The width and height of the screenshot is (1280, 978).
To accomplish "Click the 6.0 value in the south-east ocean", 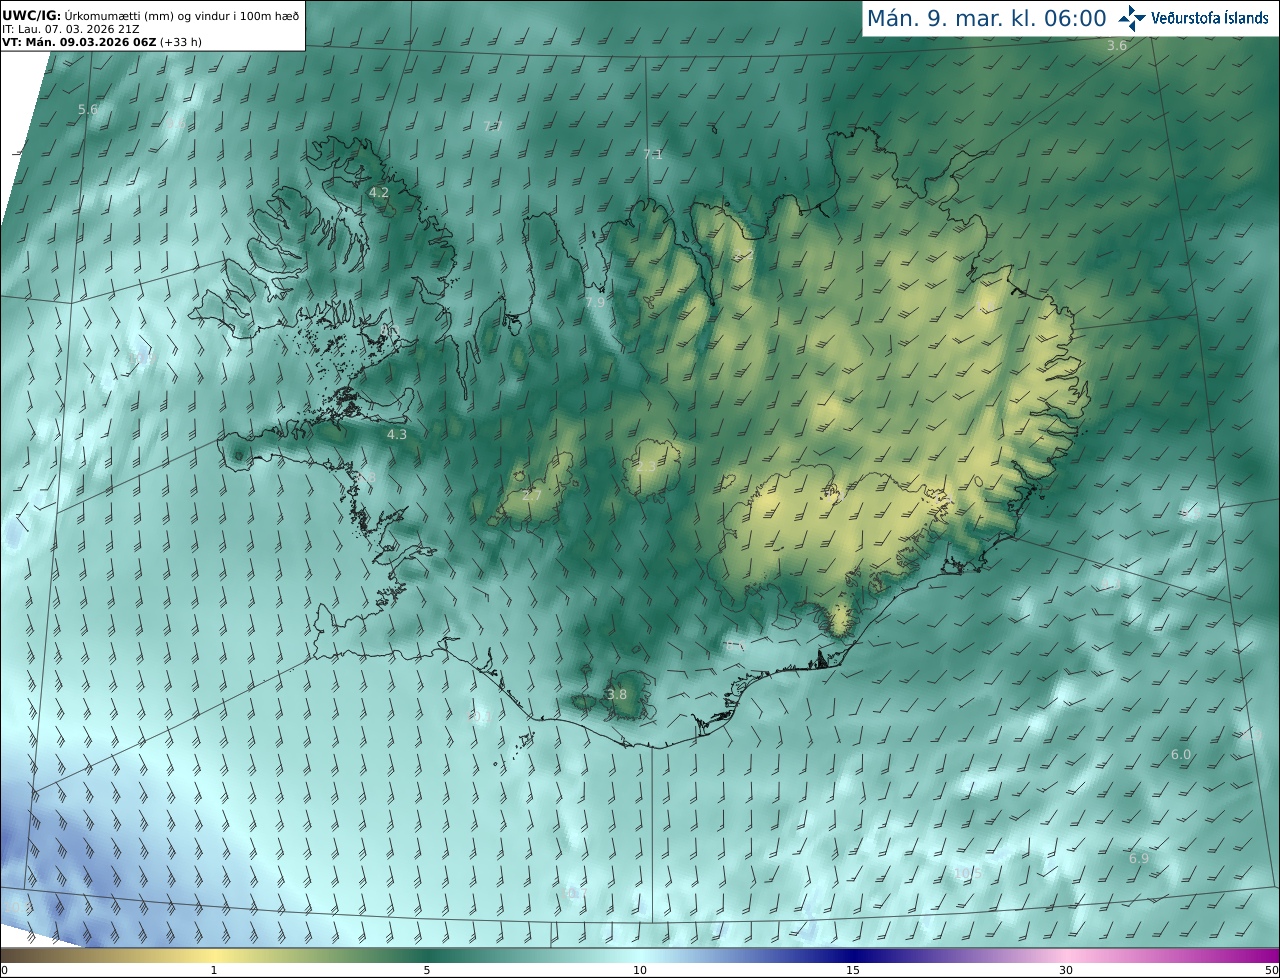I will 1181,755.
